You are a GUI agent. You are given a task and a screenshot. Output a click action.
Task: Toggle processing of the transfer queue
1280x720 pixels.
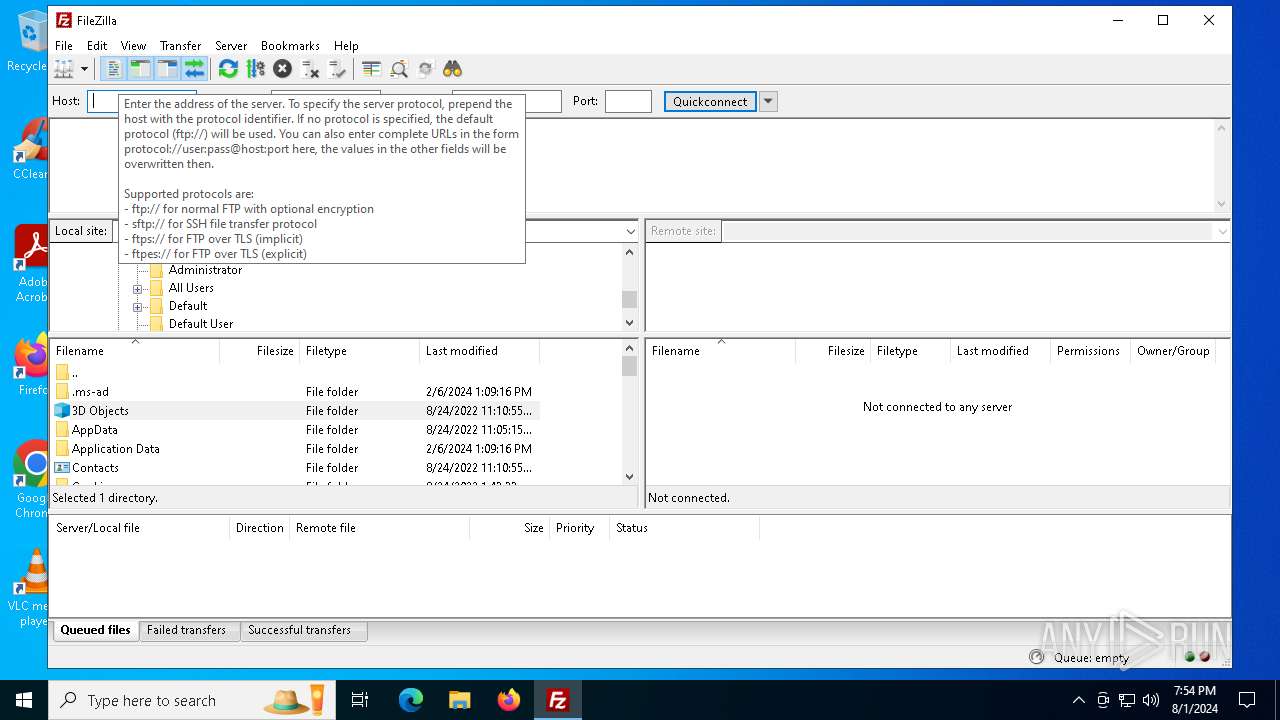[x=255, y=69]
